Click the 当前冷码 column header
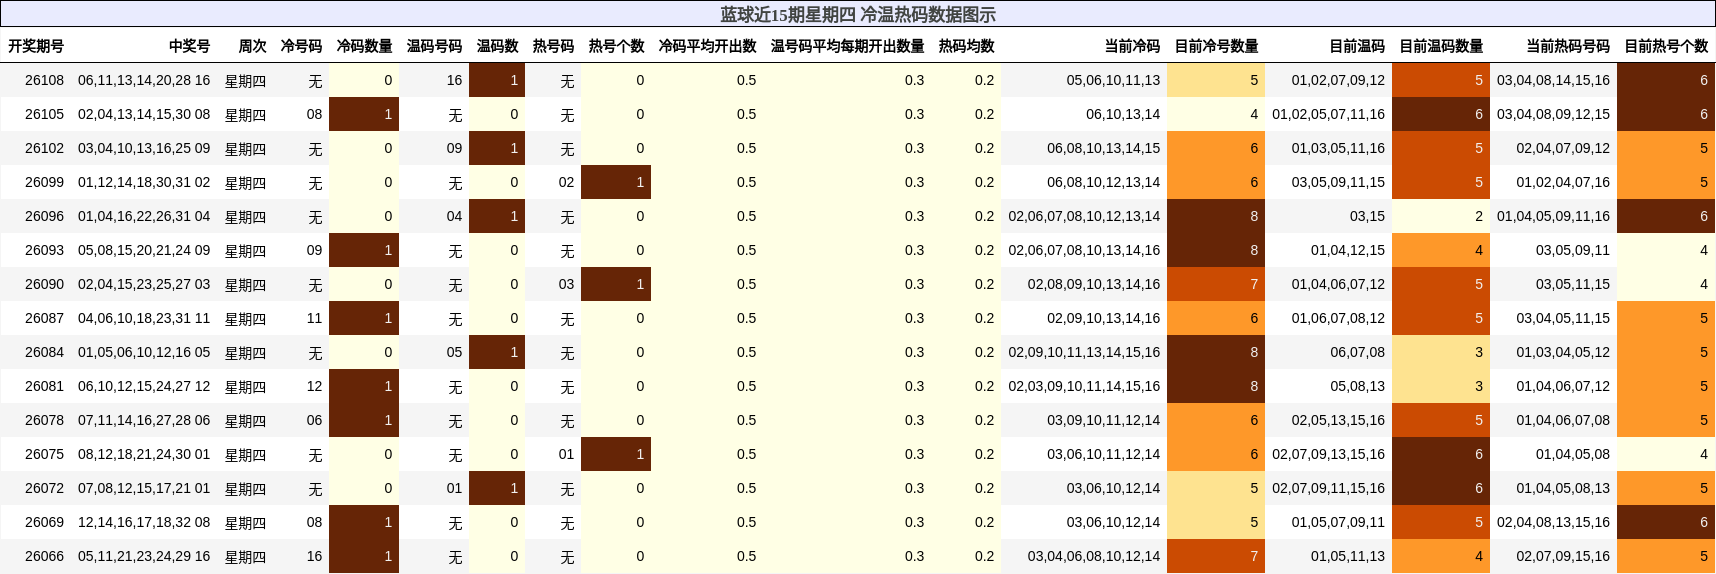1716x574 pixels. pyautogui.click(x=1132, y=46)
